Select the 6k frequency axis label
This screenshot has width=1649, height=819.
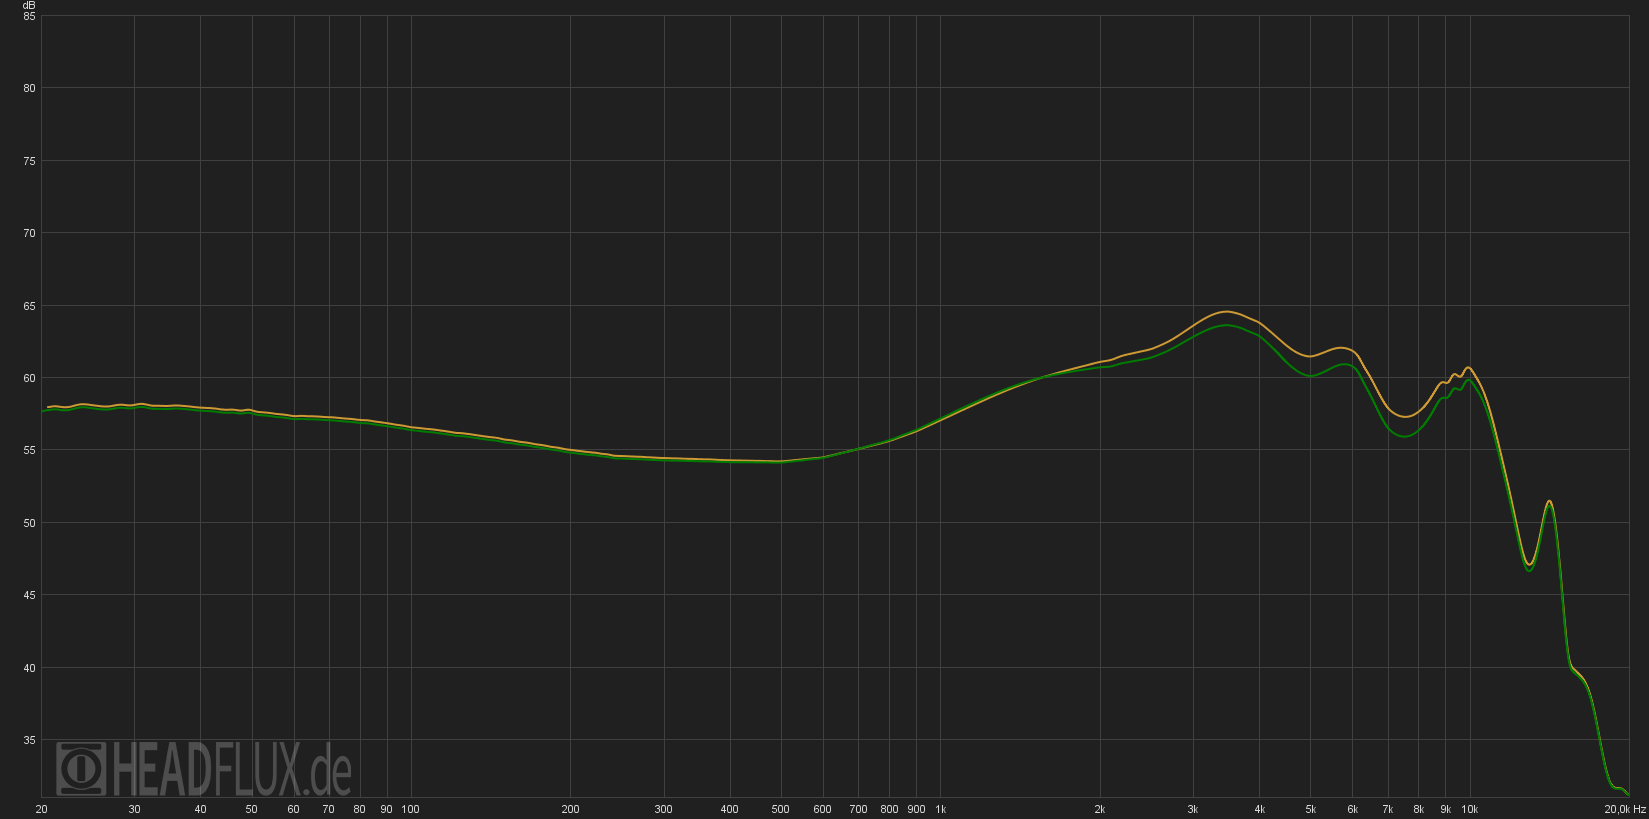[1353, 809]
